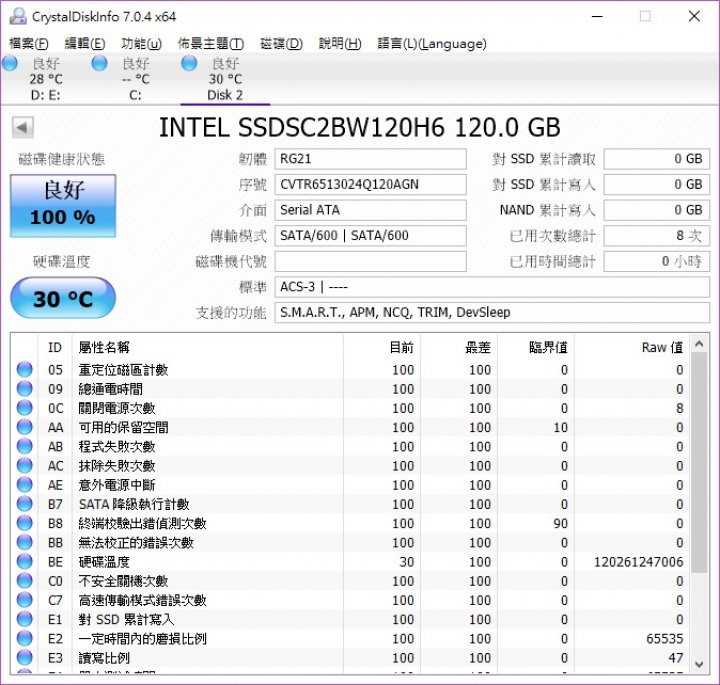
Task: Click status orb for attribute 05
Action: 25,370
